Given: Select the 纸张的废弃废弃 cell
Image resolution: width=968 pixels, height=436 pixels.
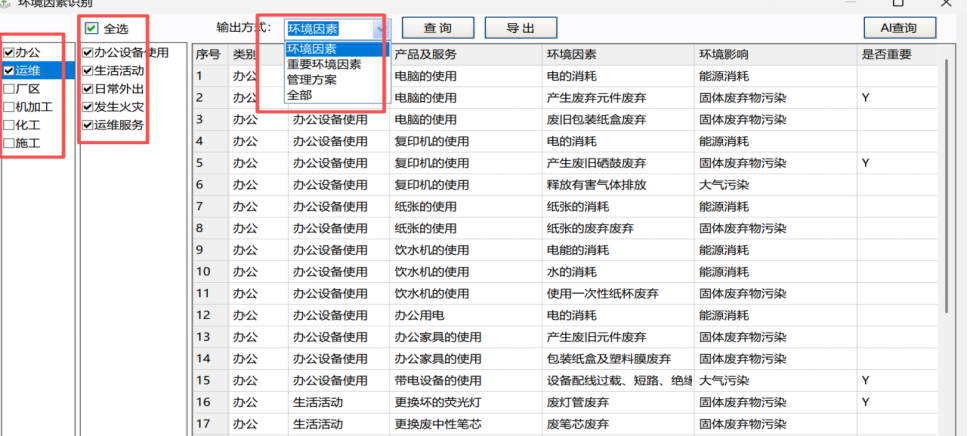Looking at the screenshot, I should pyautogui.click(x=618, y=228).
